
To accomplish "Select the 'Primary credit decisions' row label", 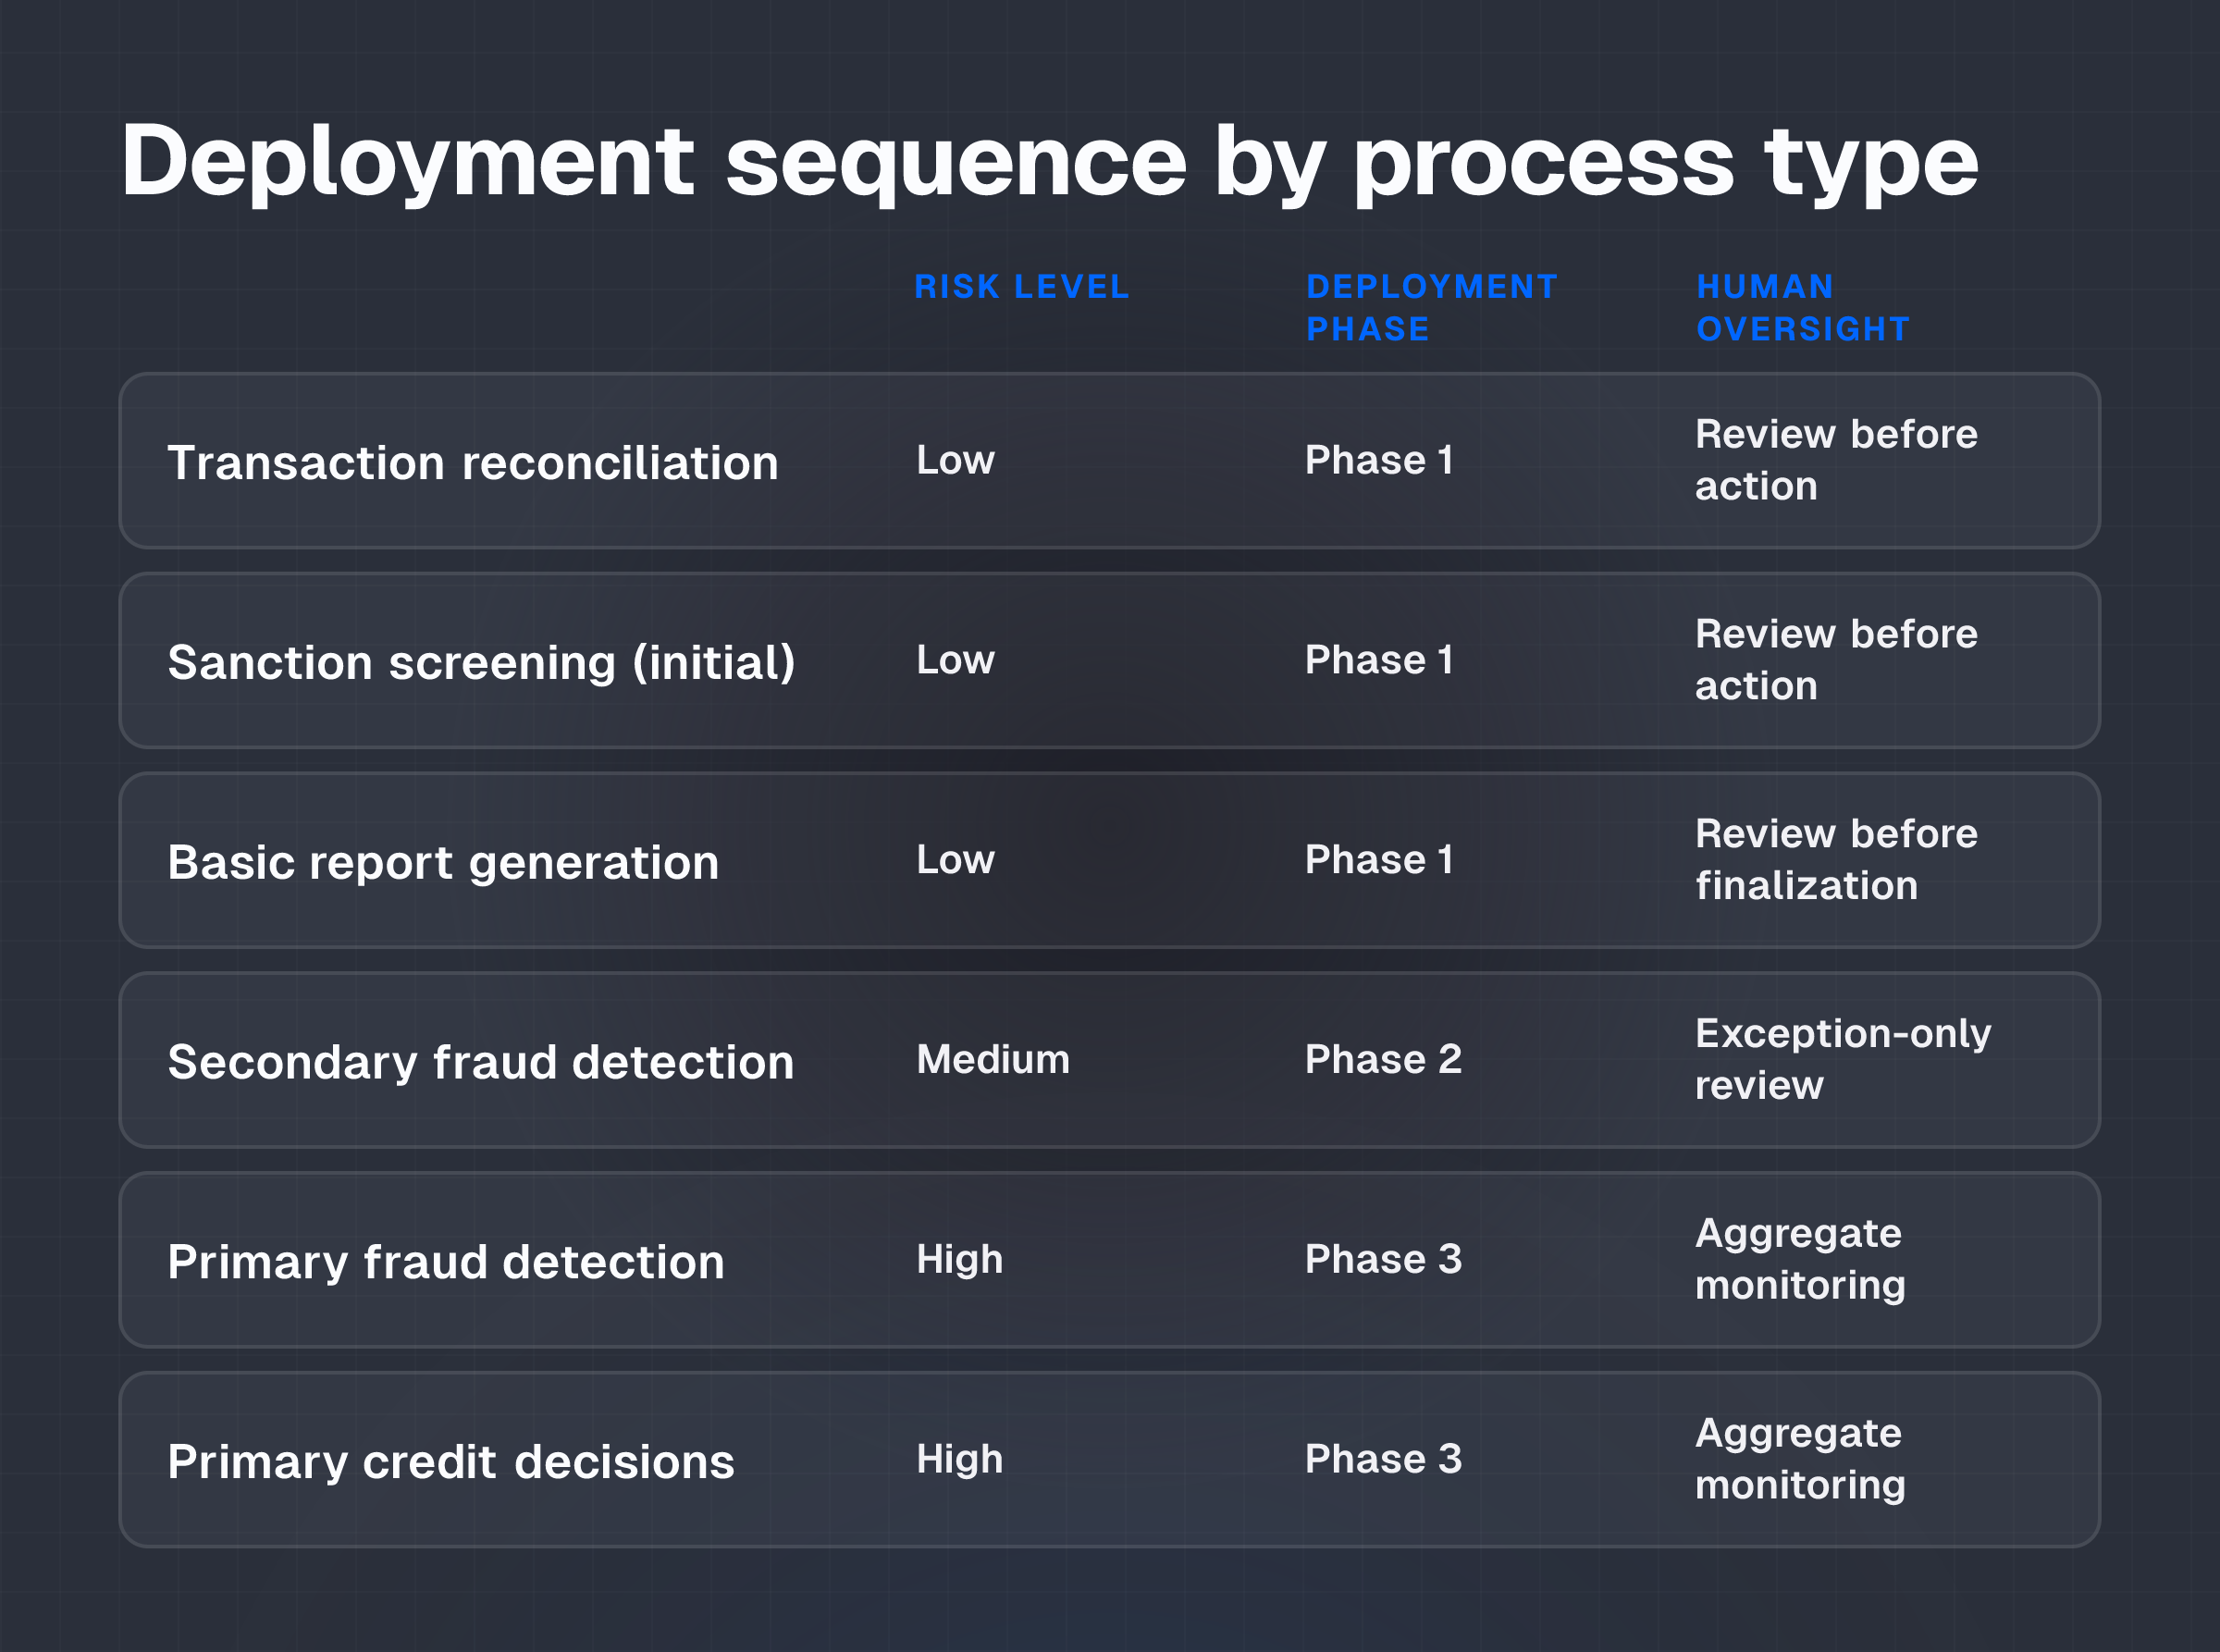I will point(451,1462).
